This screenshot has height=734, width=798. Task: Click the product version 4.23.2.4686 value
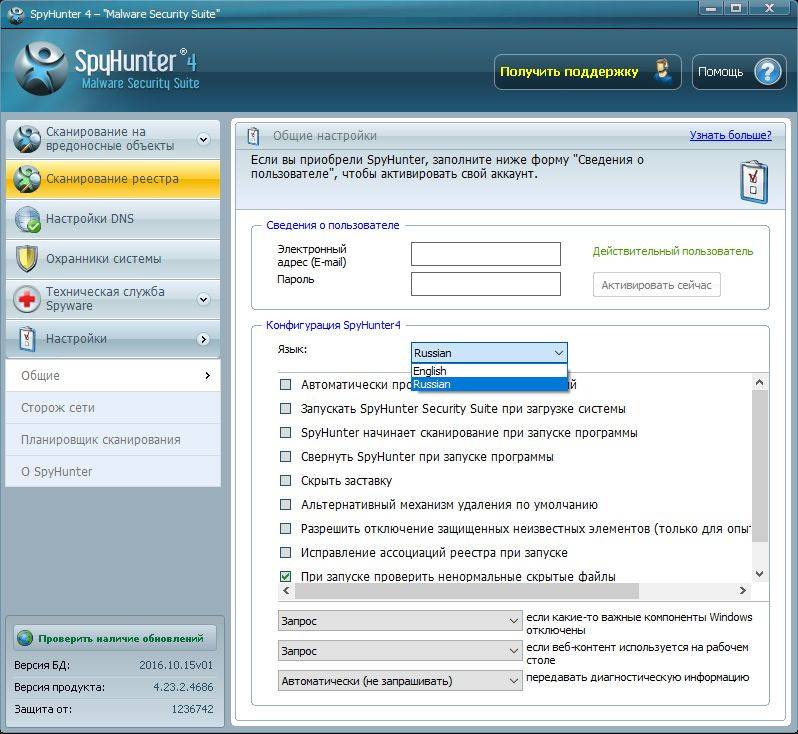tap(183, 687)
